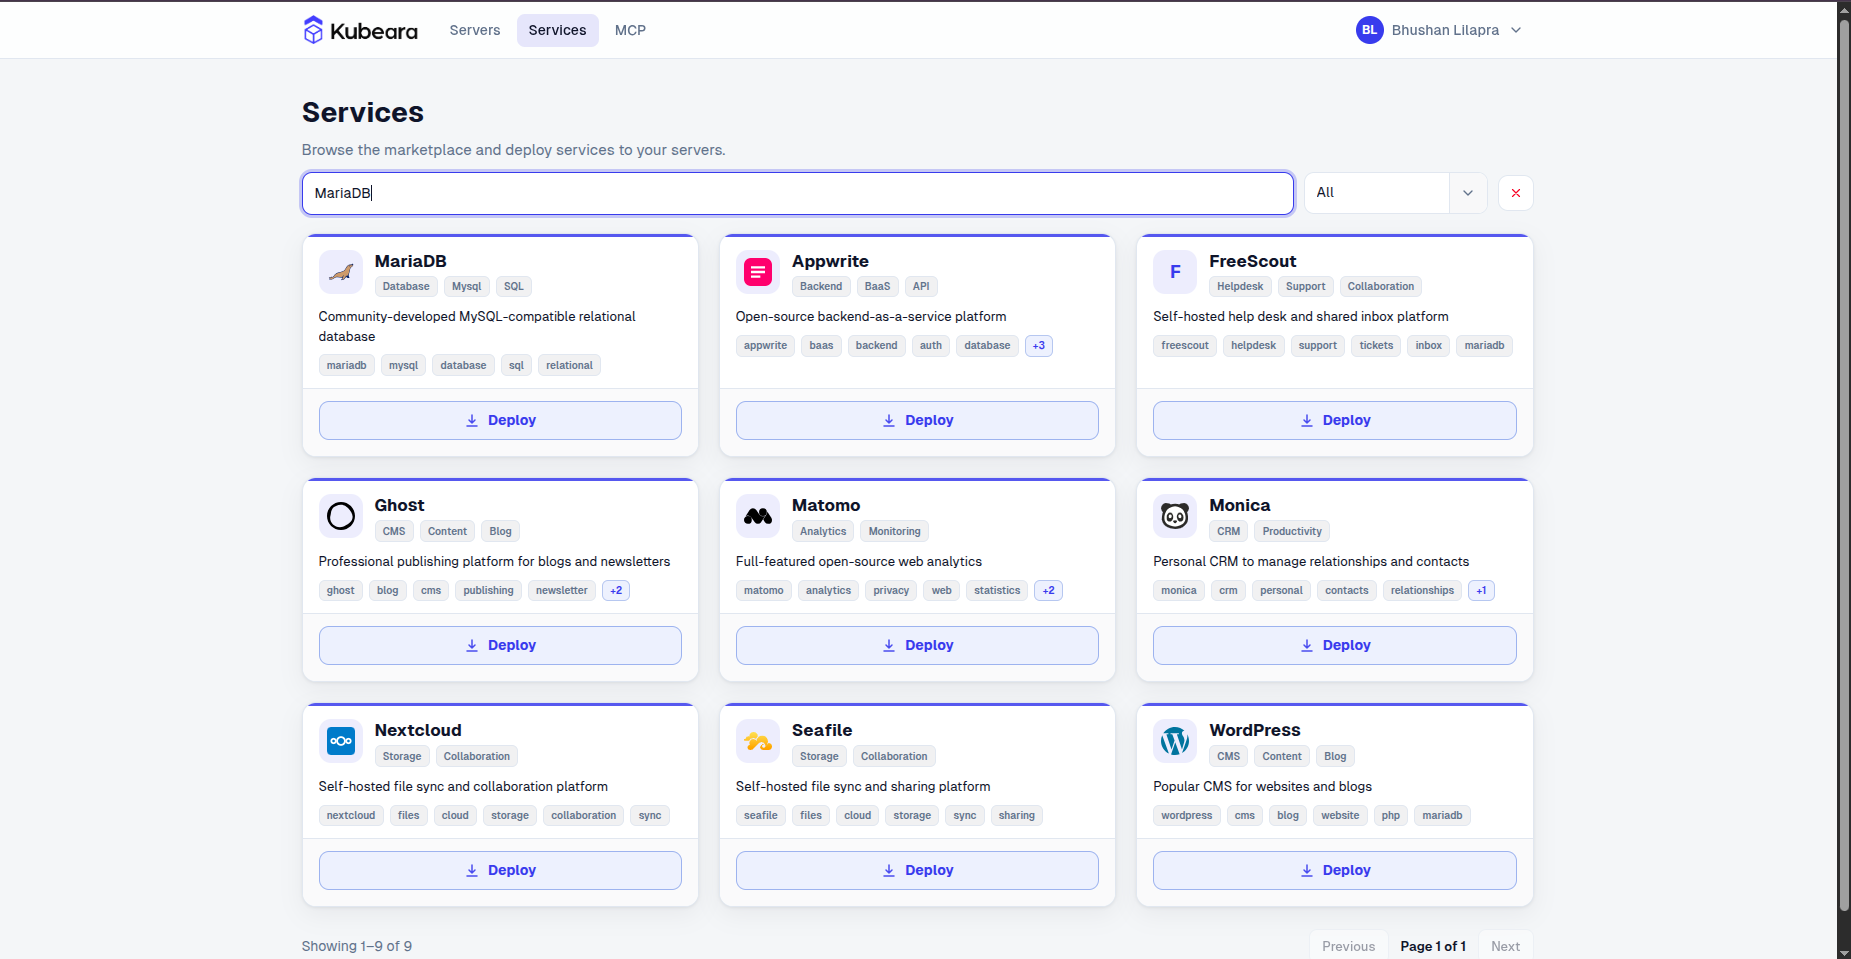Click the Database category tag on MariaDB
Viewport: 1851px width, 959px height.
(406, 287)
